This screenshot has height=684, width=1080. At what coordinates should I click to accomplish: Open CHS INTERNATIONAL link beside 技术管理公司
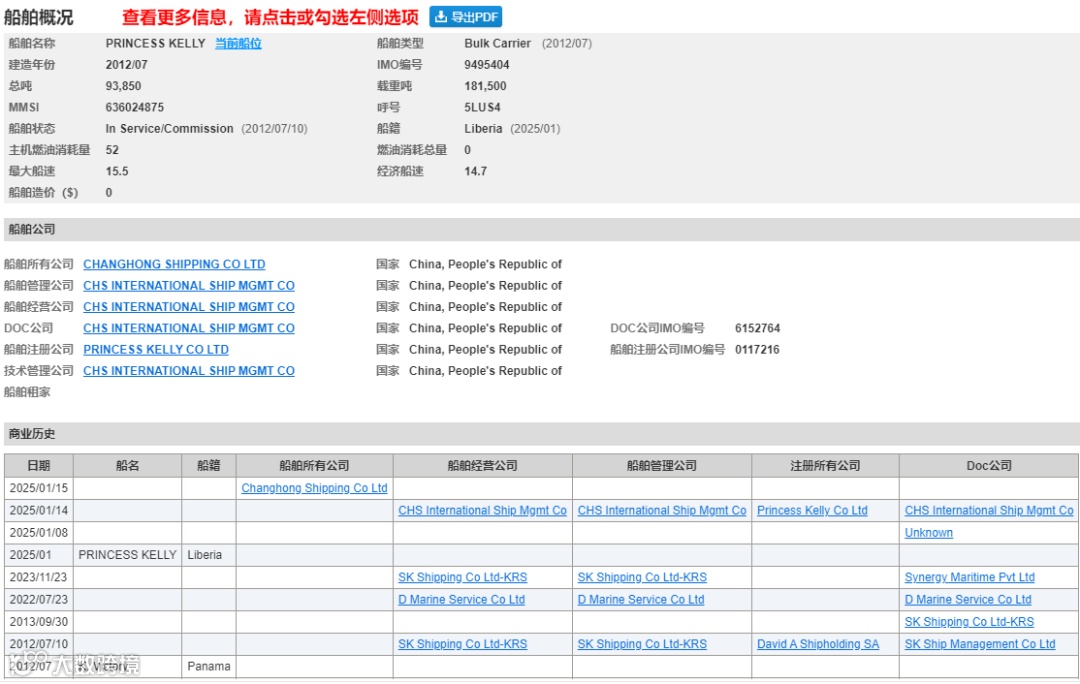(189, 371)
